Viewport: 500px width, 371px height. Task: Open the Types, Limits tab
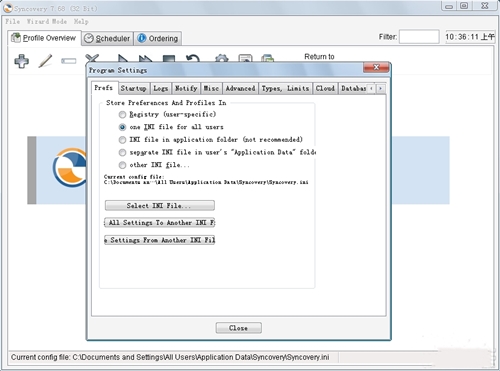pos(285,88)
